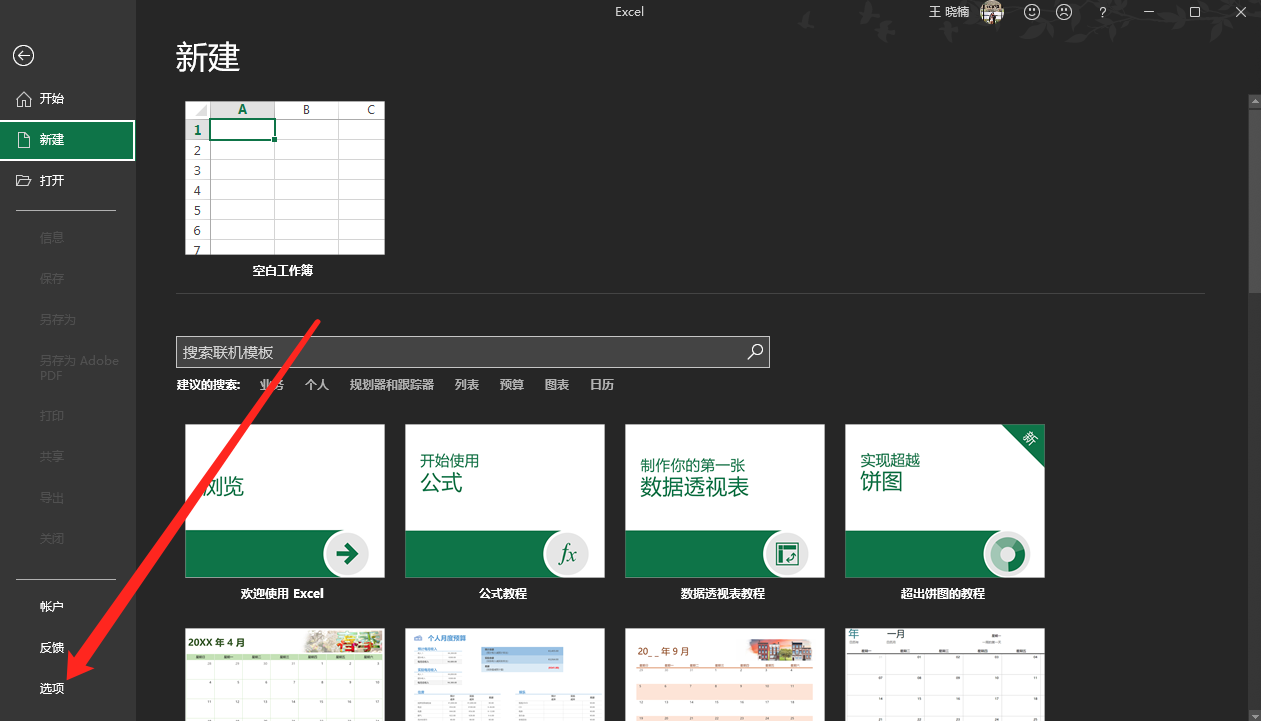Click the 规划器和跟踪器 suggested search link

[x=391, y=385]
